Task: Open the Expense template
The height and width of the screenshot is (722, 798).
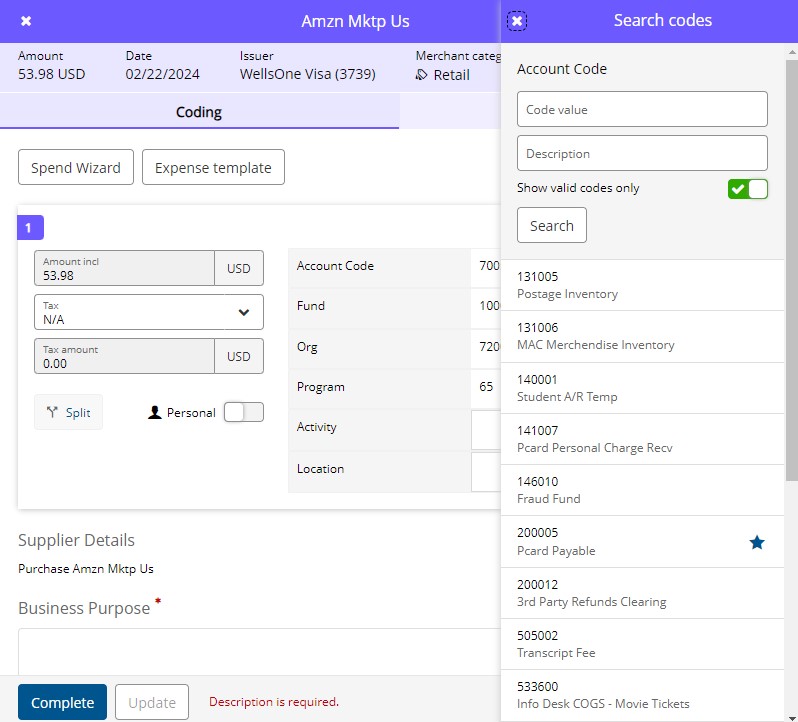Action: point(213,168)
